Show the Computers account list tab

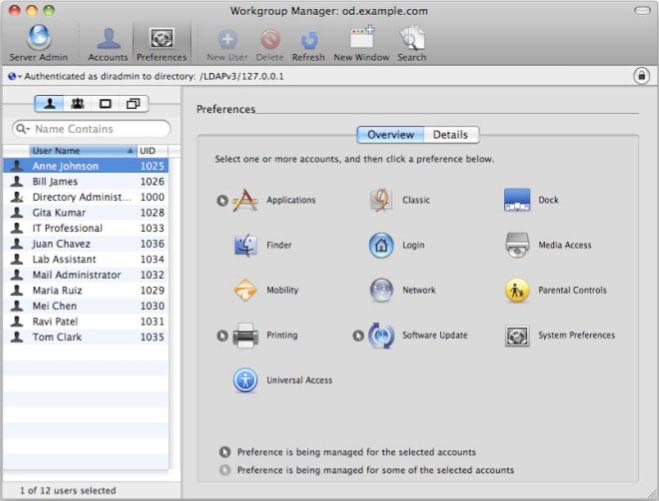pyautogui.click(x=105, y=103)
